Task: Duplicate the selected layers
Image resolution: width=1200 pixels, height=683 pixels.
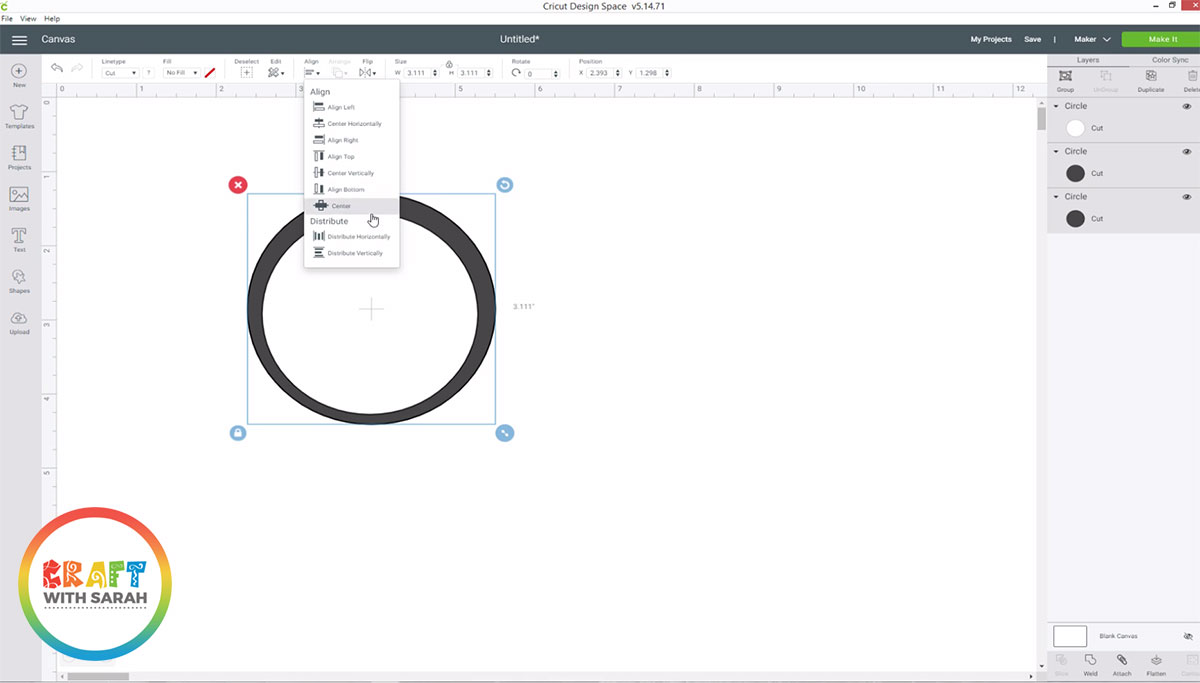Action: pos(1150,80)
